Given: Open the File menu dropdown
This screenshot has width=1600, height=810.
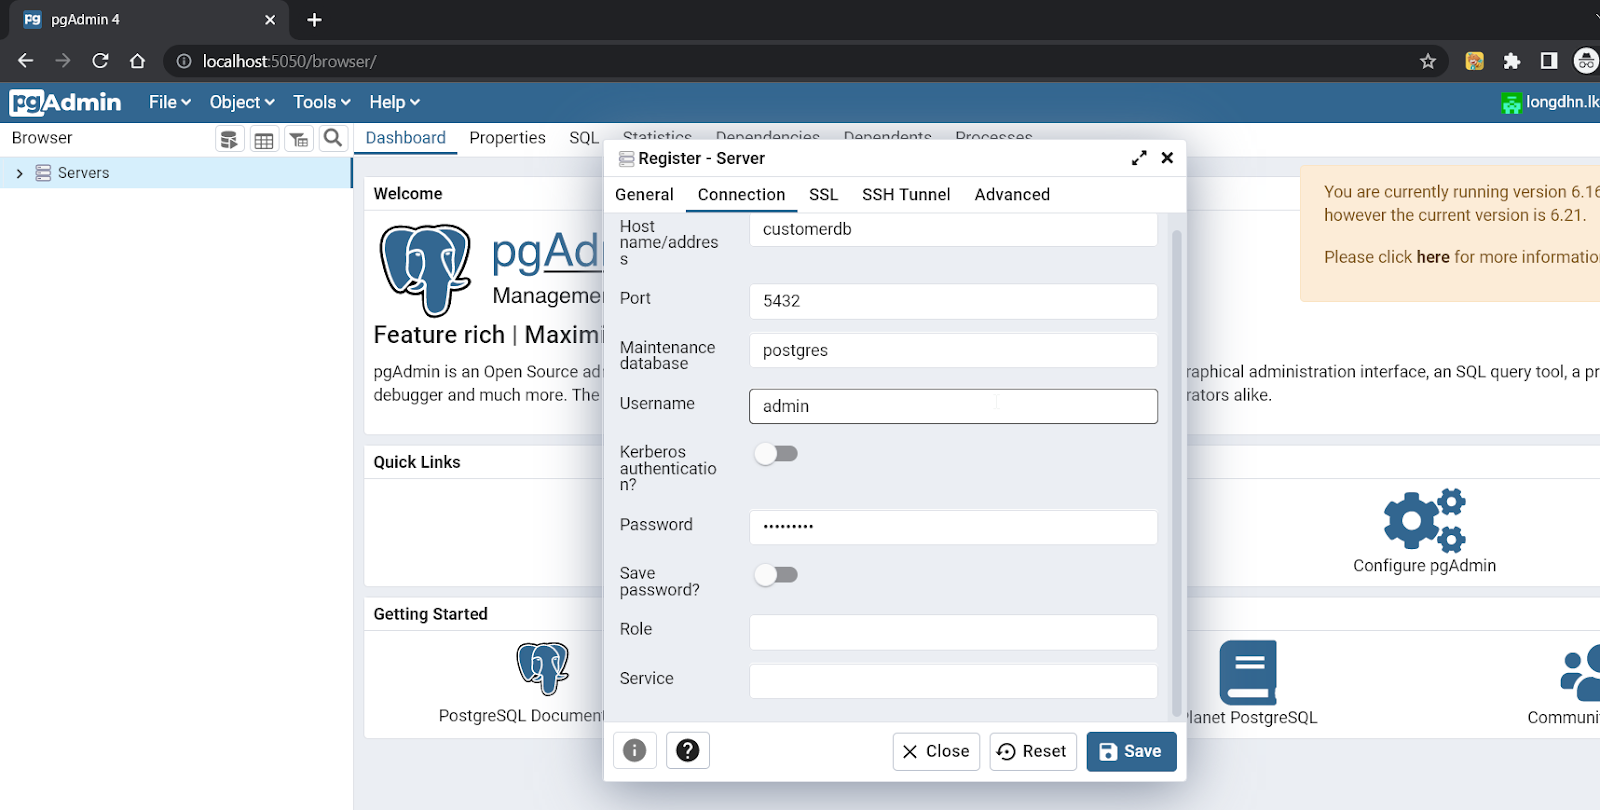Looking at the screenshot, I should [x=169, y=102].
